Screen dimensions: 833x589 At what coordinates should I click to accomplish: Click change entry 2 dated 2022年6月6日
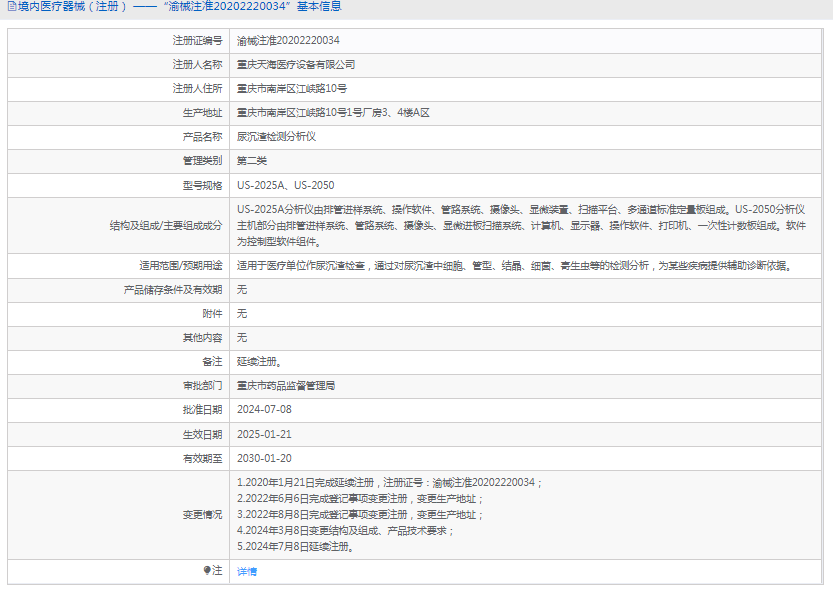click(x=360, y=499)
